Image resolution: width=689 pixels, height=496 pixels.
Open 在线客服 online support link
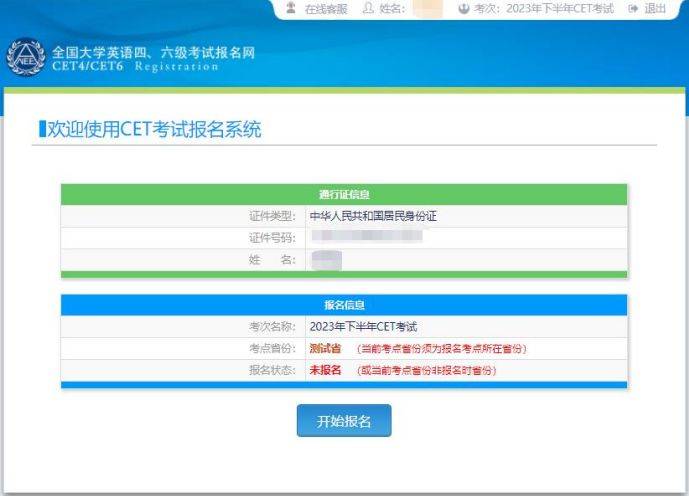click(x=326, y=9)
